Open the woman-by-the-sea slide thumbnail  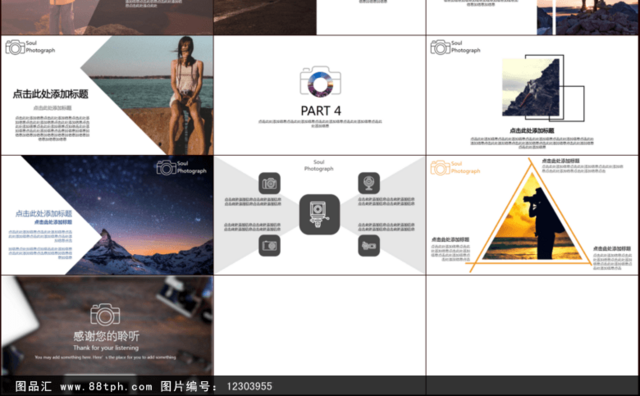tap(107, 95)
